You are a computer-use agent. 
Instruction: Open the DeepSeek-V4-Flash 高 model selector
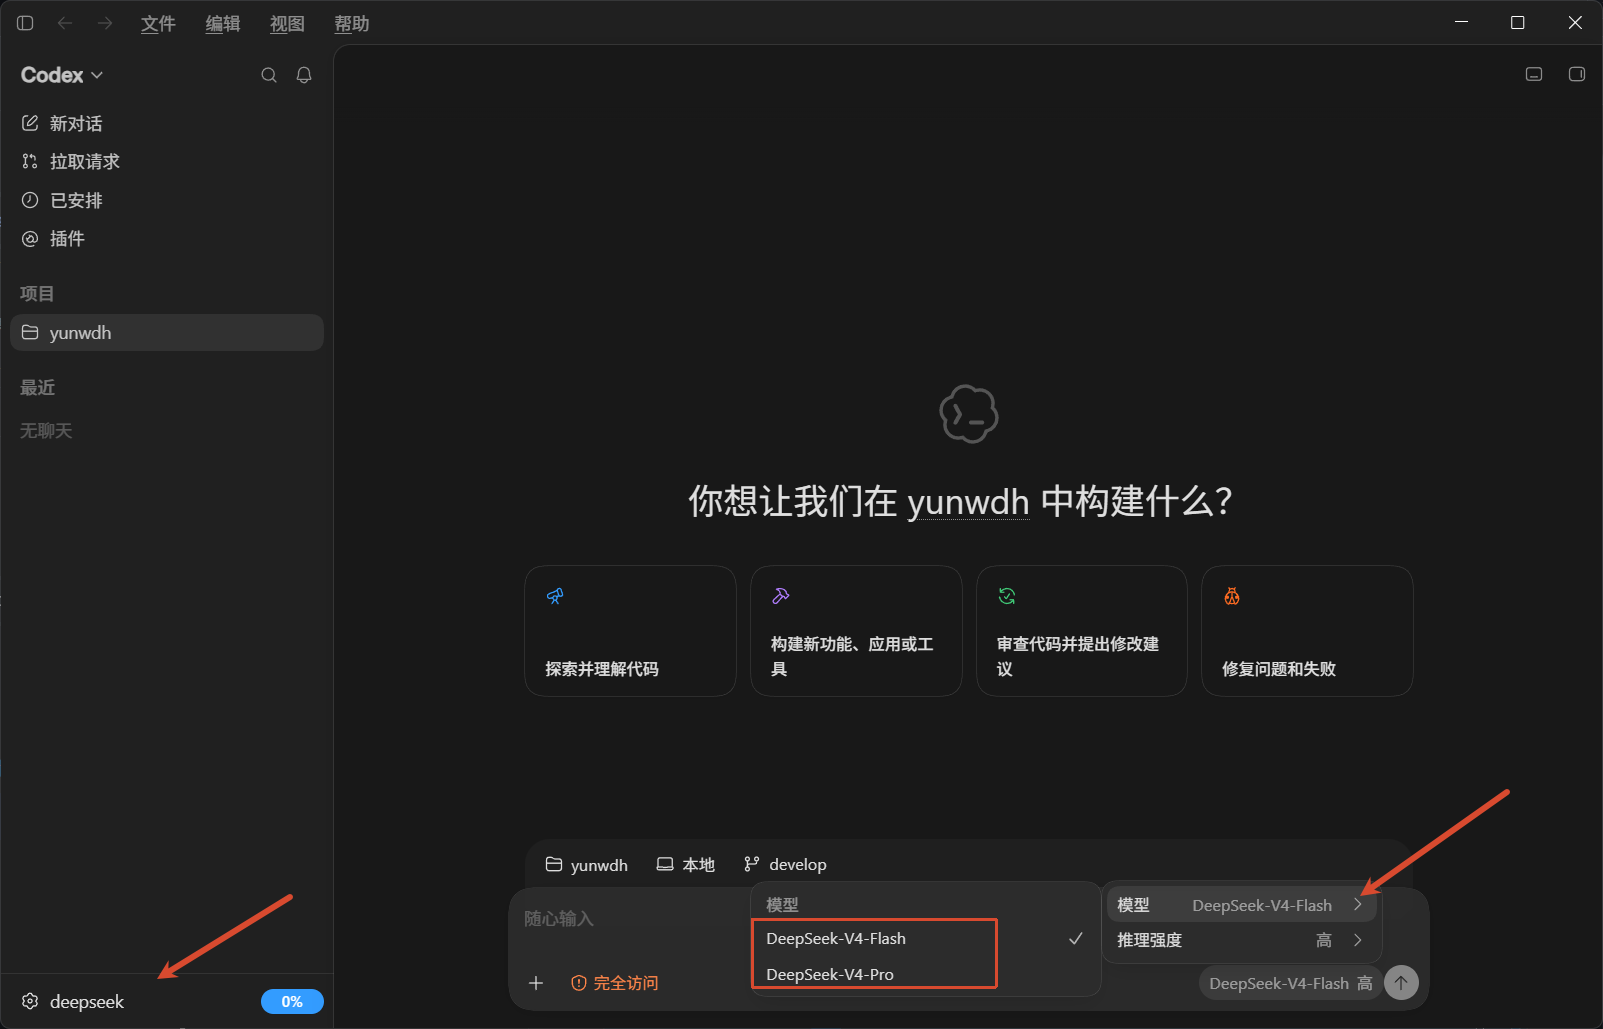click(1290, 984)
